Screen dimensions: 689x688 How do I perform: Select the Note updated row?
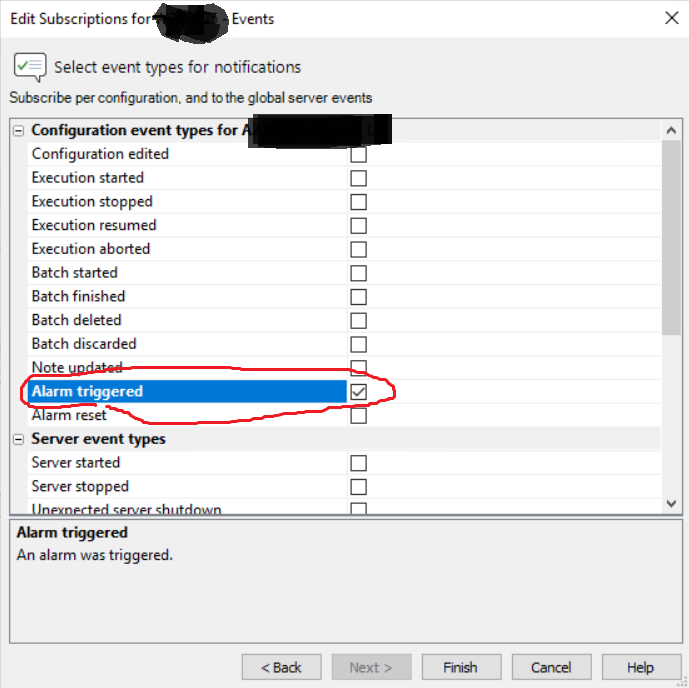pyautogui.click(x=344, y=368)
